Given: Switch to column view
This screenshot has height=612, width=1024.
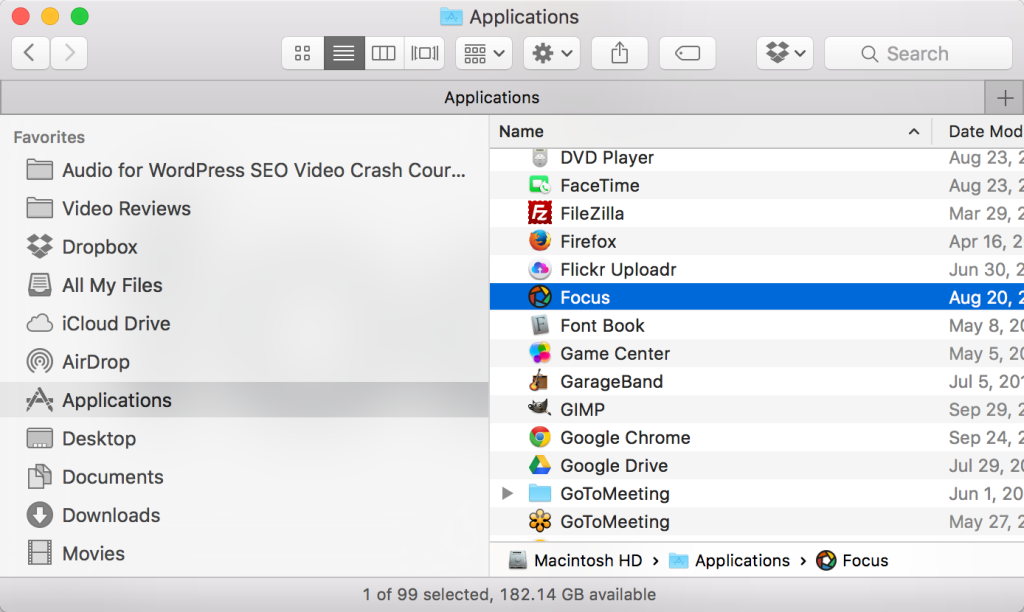Looking at the screenshot, I should tap(383, 53).
